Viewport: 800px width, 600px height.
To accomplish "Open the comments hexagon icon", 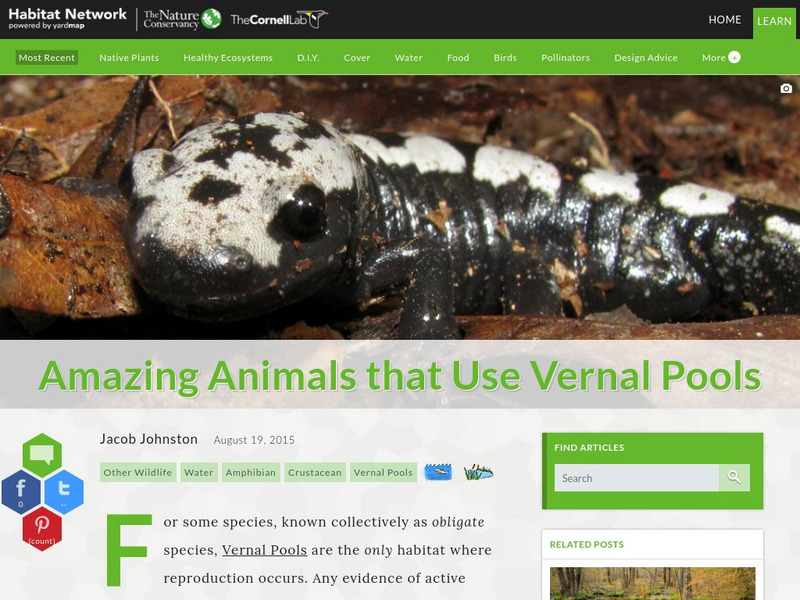I will [42, 454].
